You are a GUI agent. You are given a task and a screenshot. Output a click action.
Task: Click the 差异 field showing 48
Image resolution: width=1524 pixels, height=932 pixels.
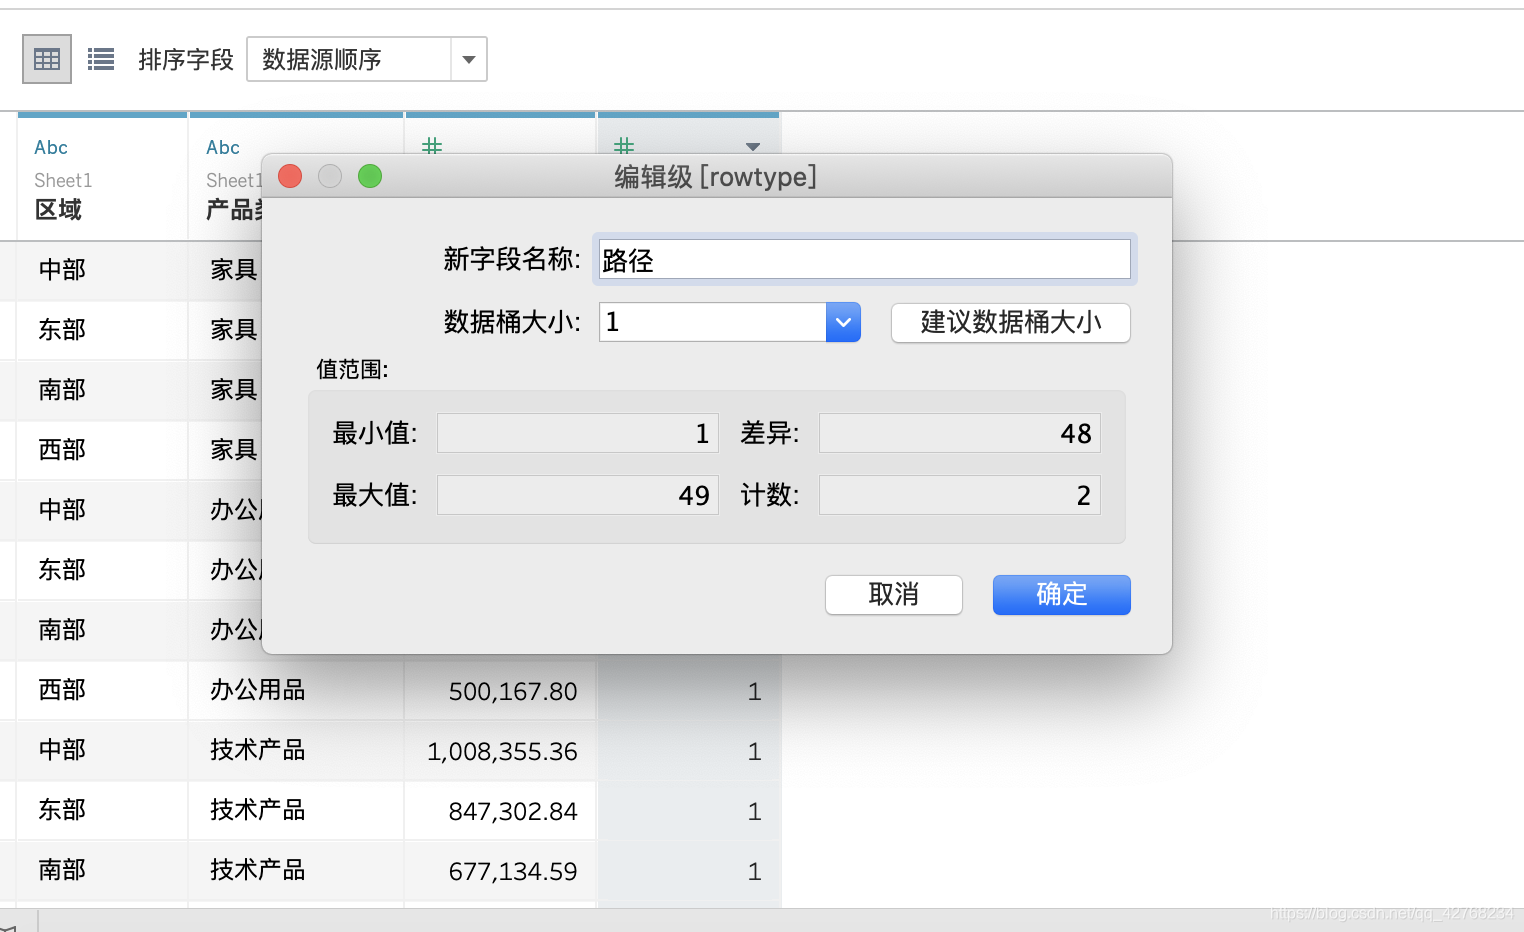tap(960, 433)
